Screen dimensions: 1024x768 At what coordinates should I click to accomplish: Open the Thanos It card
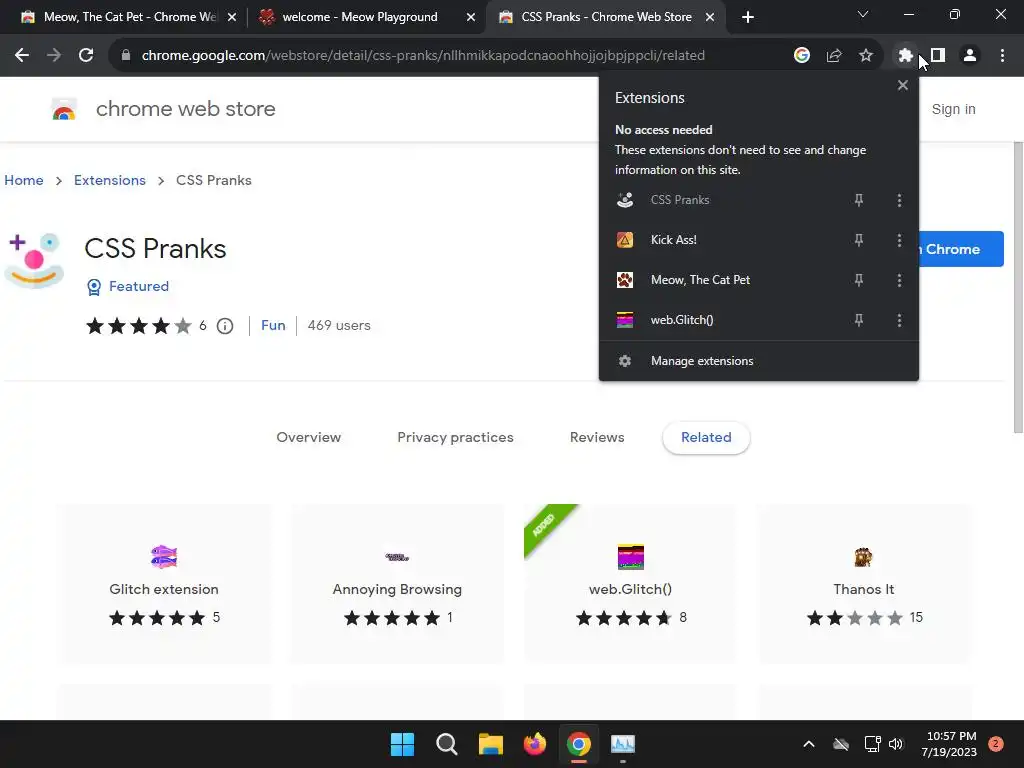tap(863, 583)
